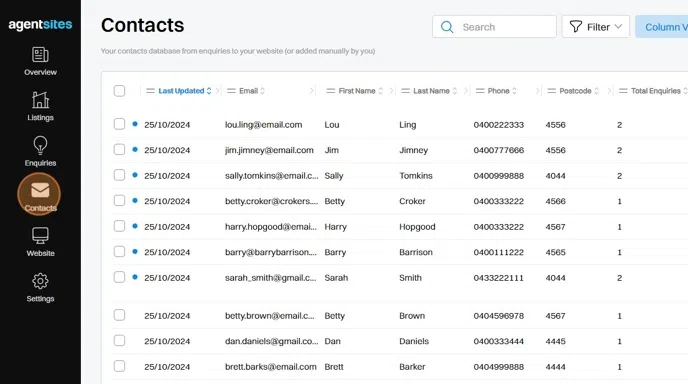688x384 pixels.
Task: Open Enquiries lightbulb icon
Action: pyautogui.click(x=40, y=145)
